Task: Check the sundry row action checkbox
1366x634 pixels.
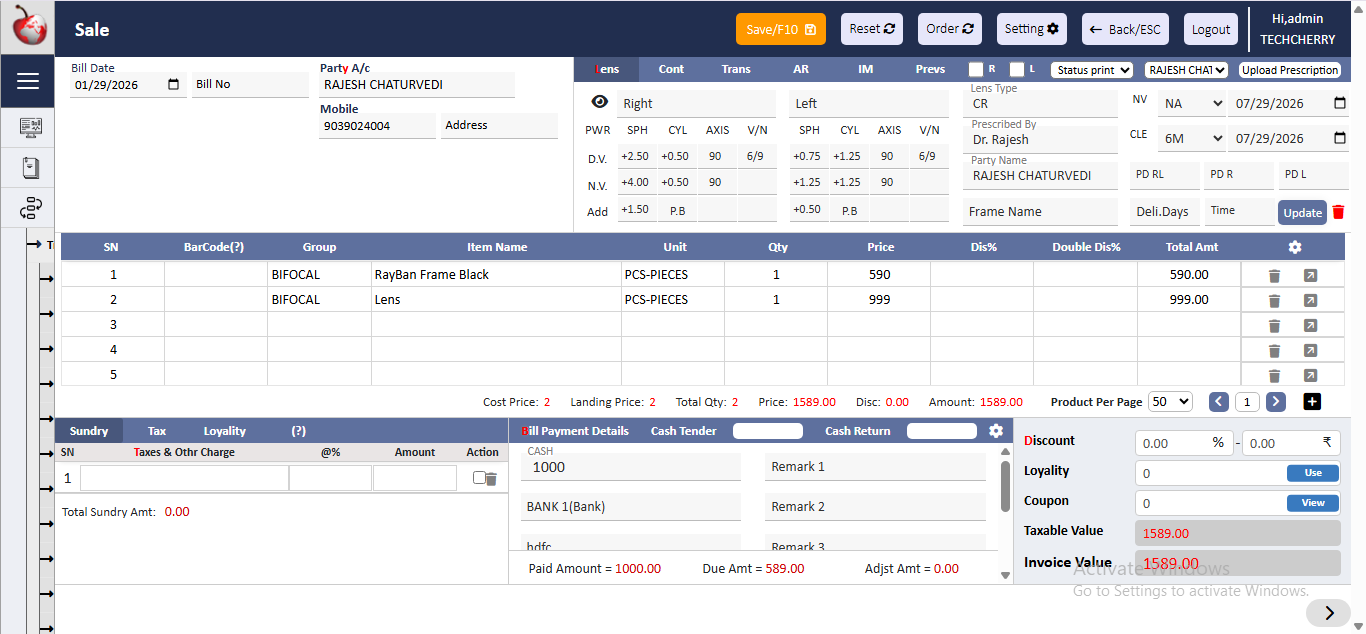Action: (x=479, y=478)
